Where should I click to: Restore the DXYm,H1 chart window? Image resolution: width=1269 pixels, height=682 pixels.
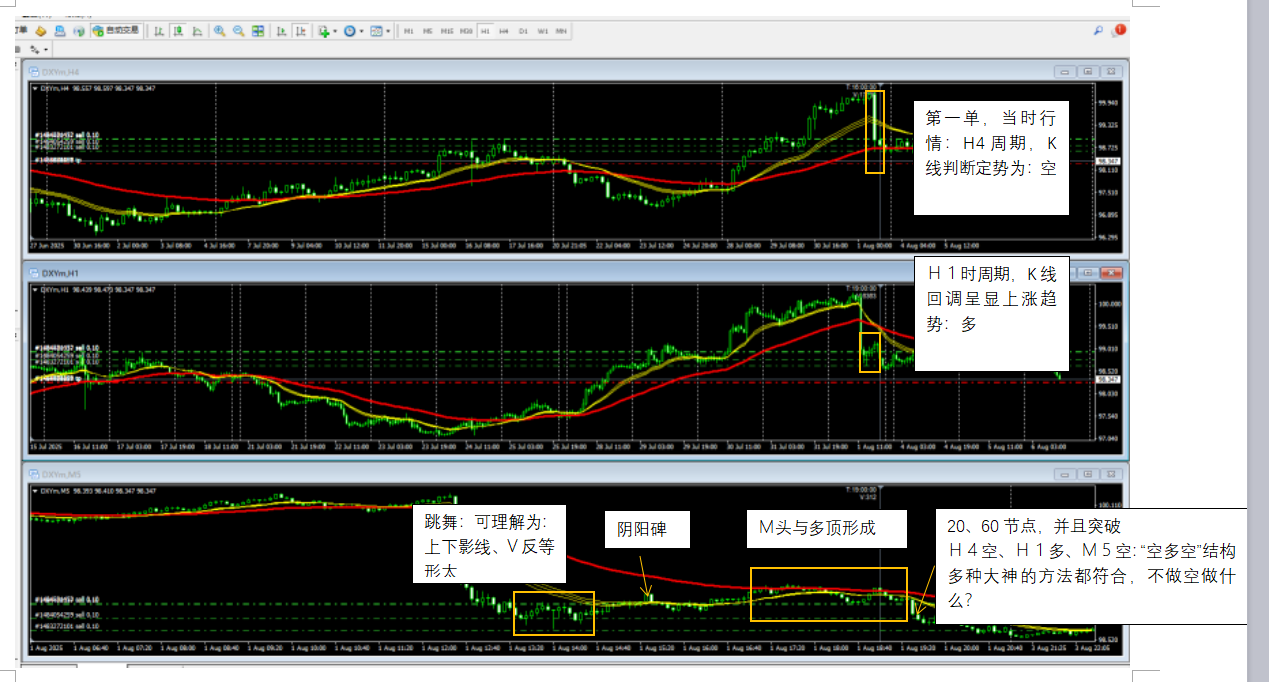point(1088,272)
